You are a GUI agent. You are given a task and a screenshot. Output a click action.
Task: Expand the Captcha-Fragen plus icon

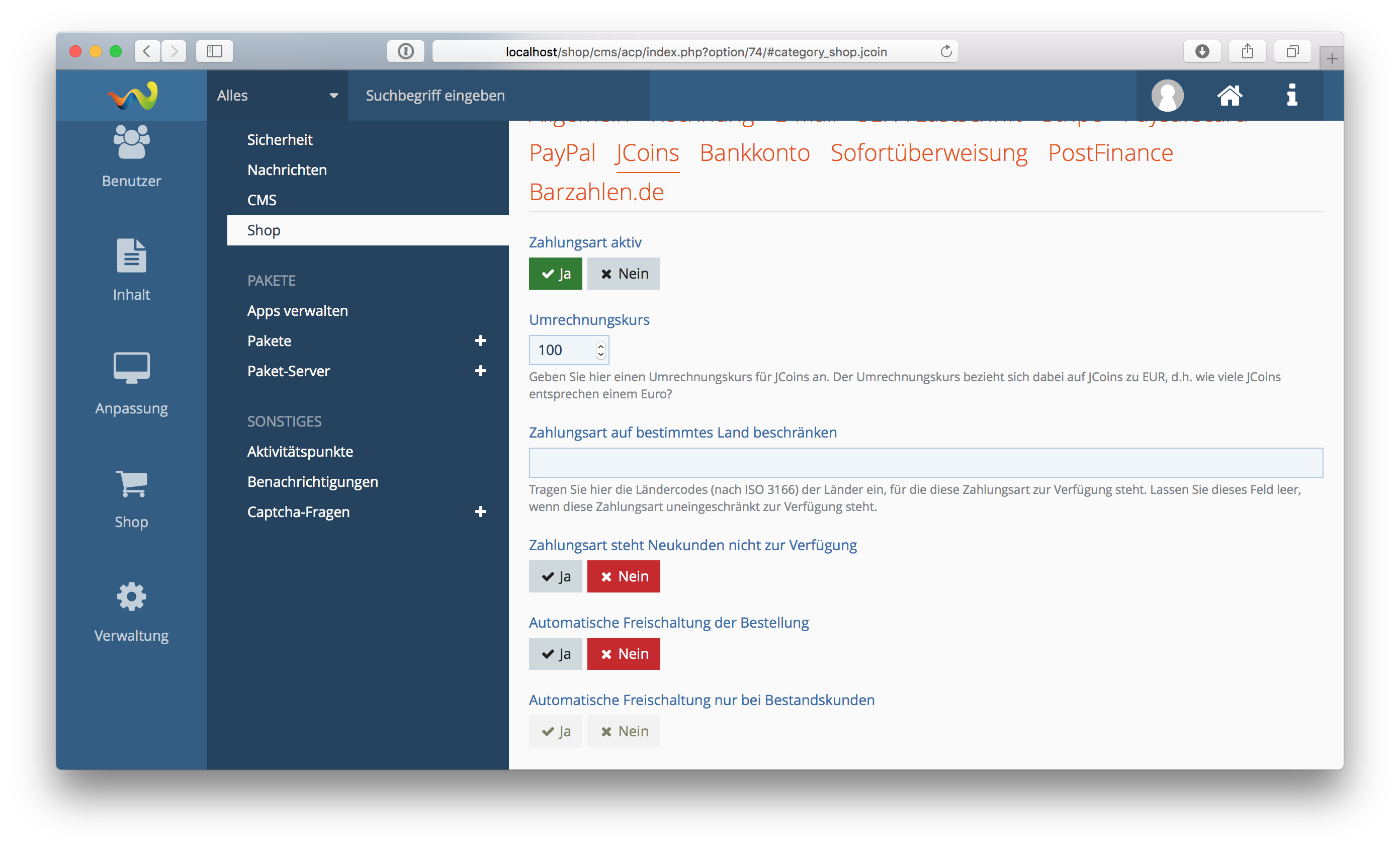(480, 512)
